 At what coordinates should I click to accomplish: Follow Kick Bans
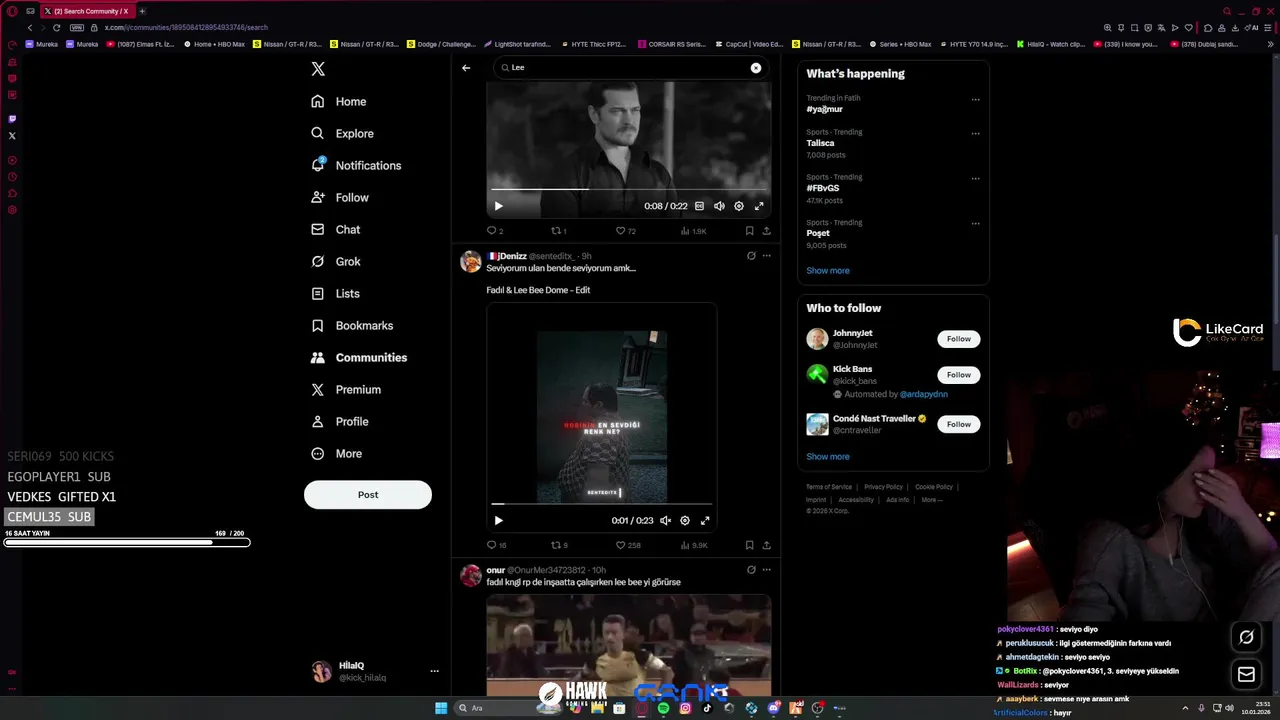959,375
